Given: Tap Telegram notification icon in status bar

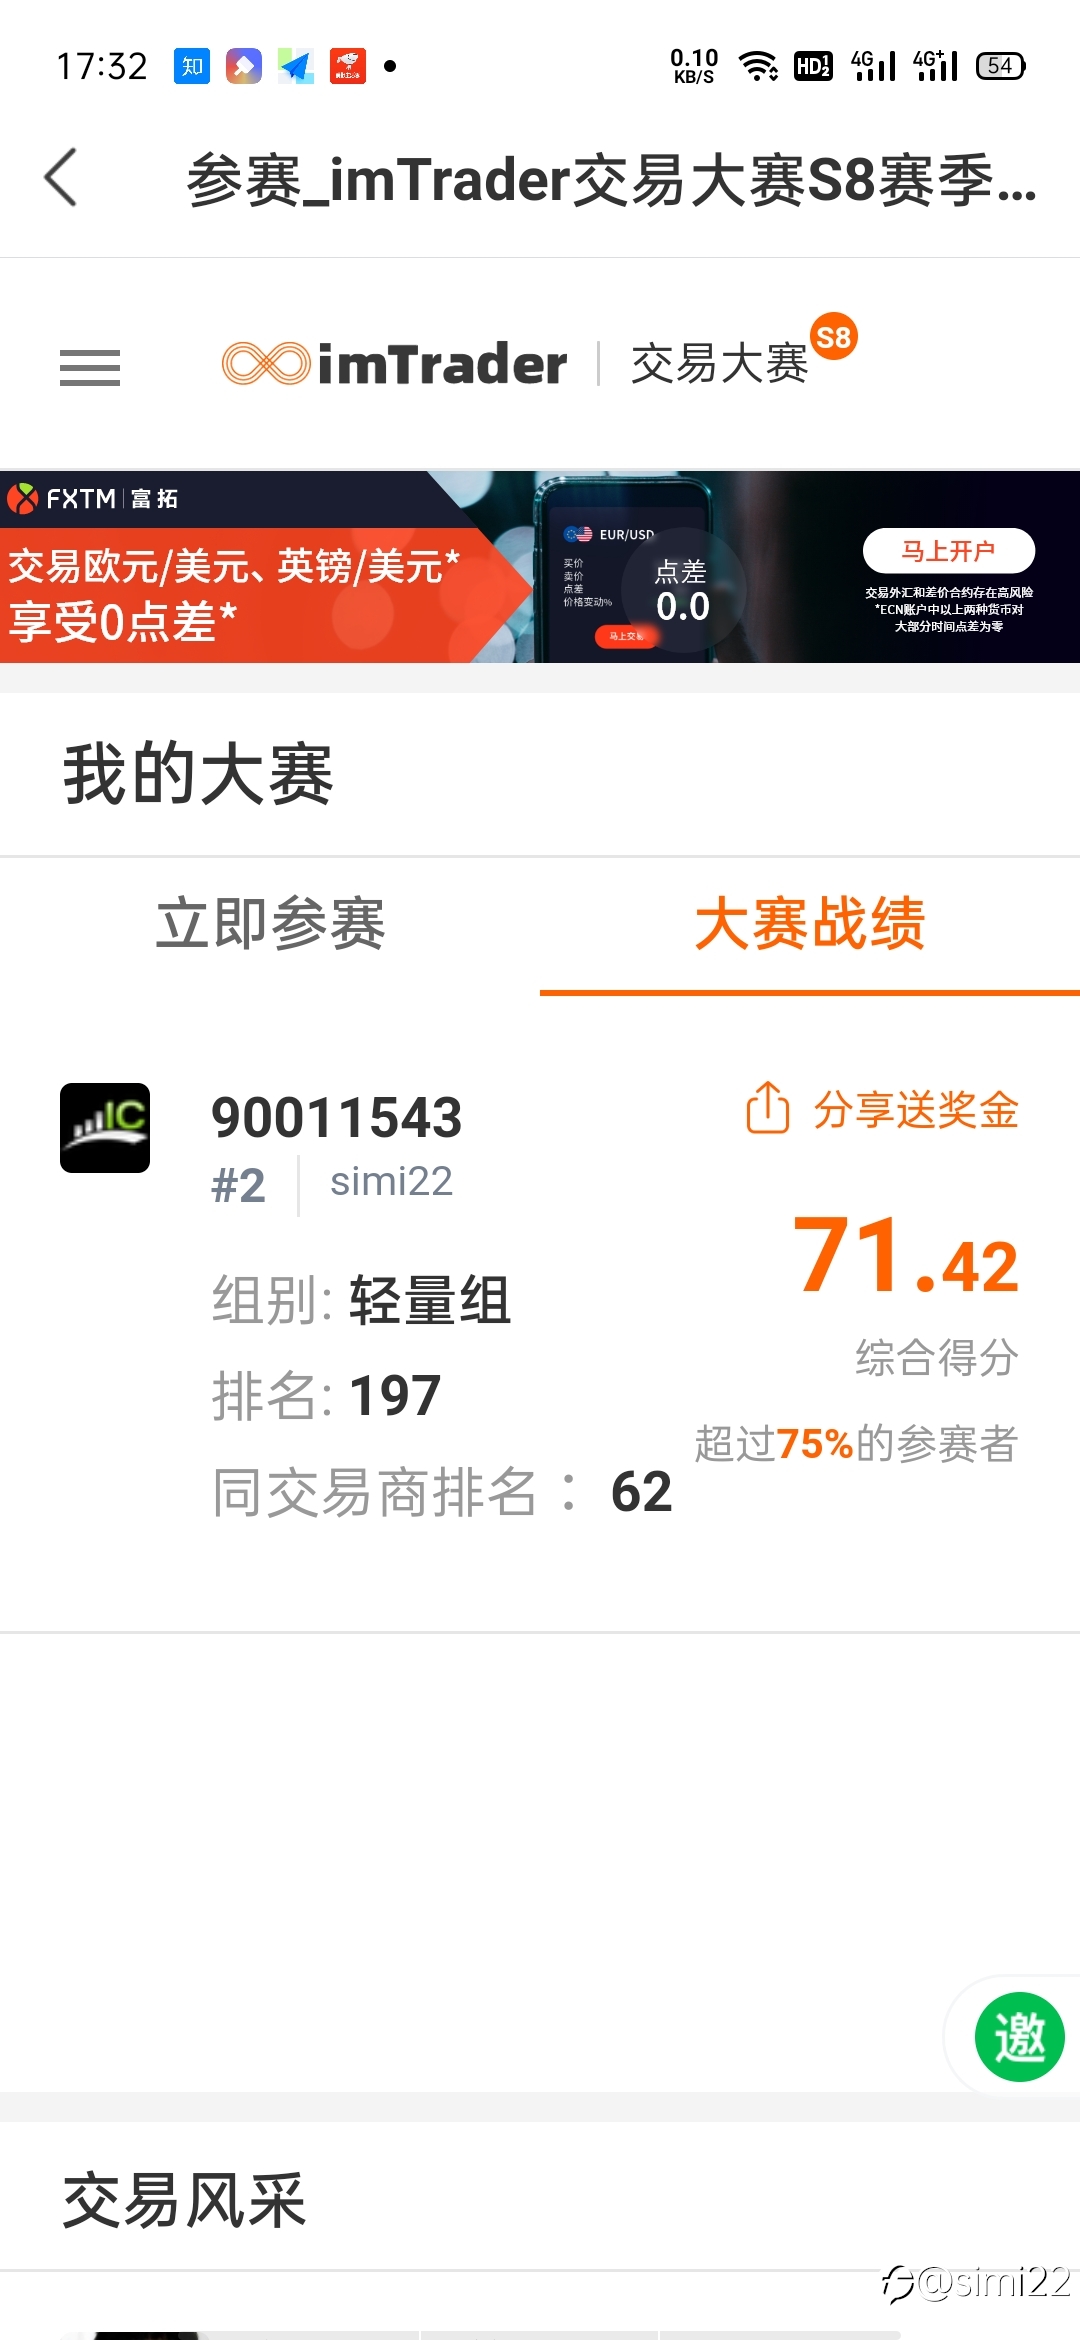Looking at the screenshot, I should pos(296,66).
